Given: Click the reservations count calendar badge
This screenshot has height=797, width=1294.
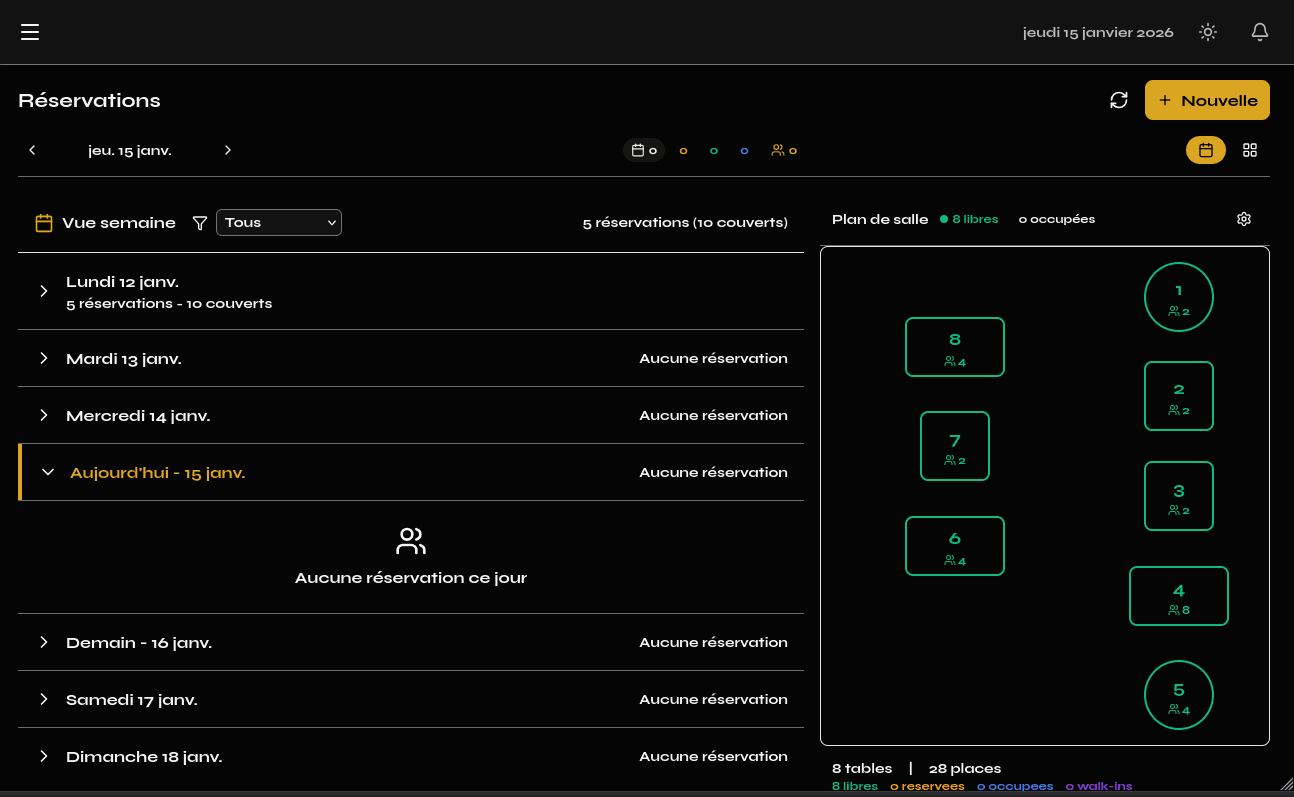Looking at the screenshot, I should (644, 150).
